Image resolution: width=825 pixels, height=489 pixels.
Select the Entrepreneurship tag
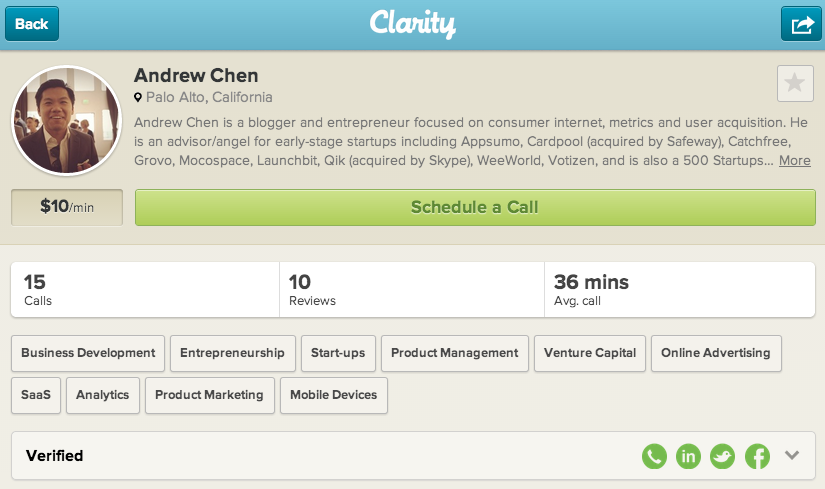coord(233,353)
